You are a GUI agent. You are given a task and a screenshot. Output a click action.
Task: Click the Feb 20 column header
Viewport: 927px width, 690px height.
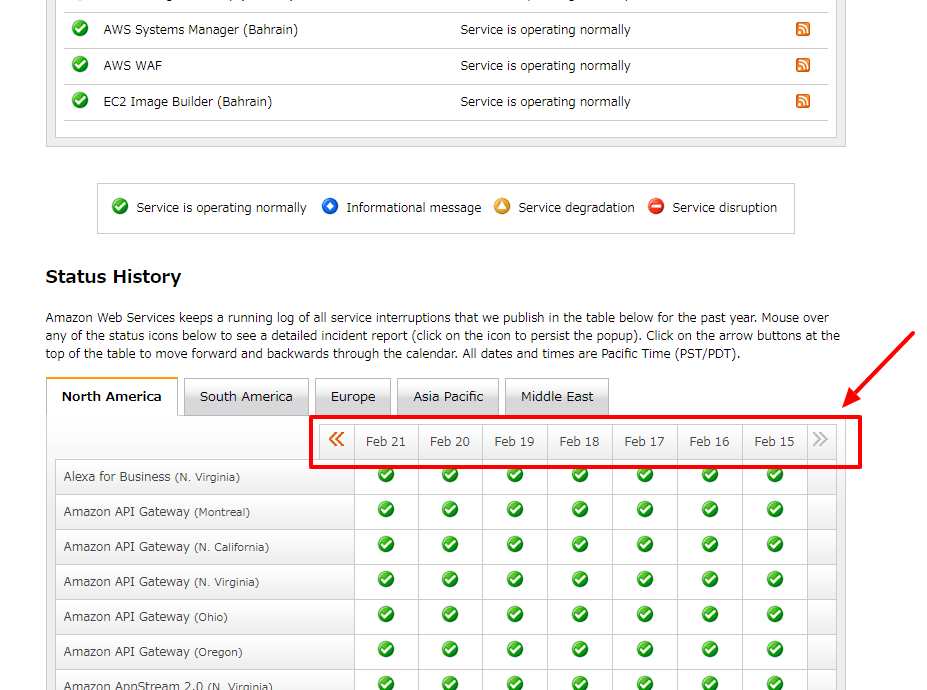point(450,442)
